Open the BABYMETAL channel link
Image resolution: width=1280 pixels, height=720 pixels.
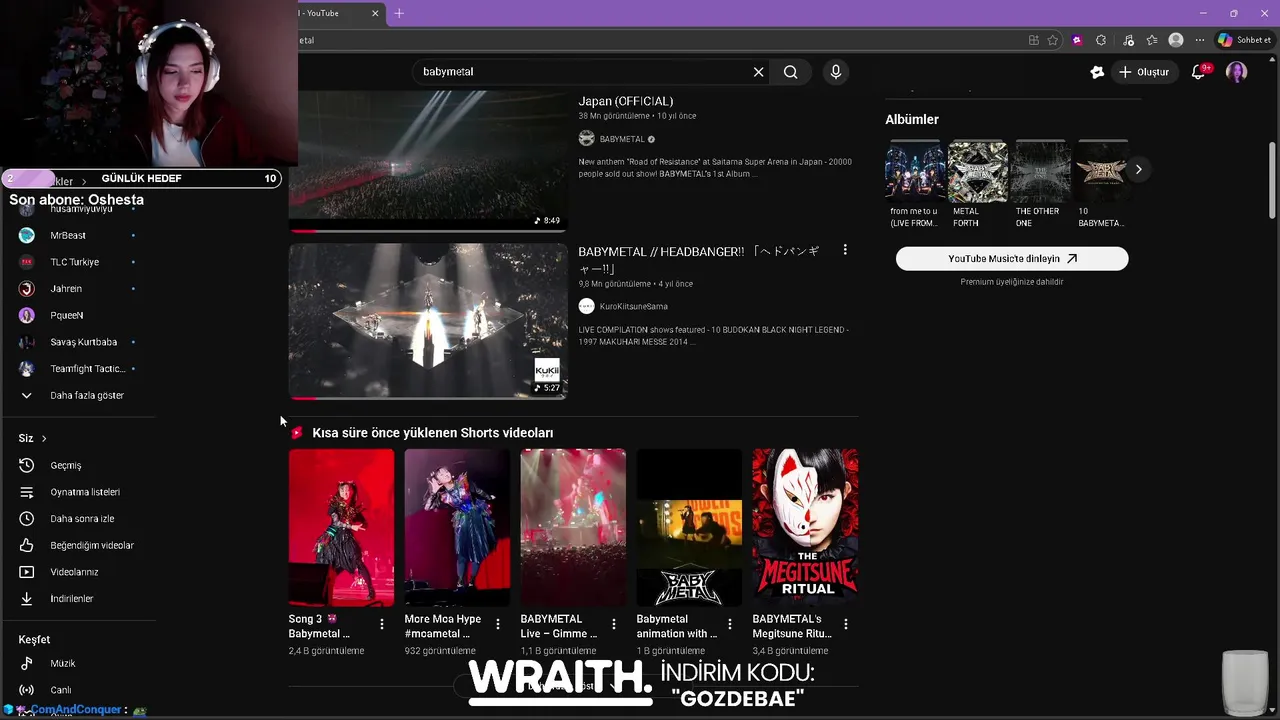pyautogui.click(x=622, y=139)
